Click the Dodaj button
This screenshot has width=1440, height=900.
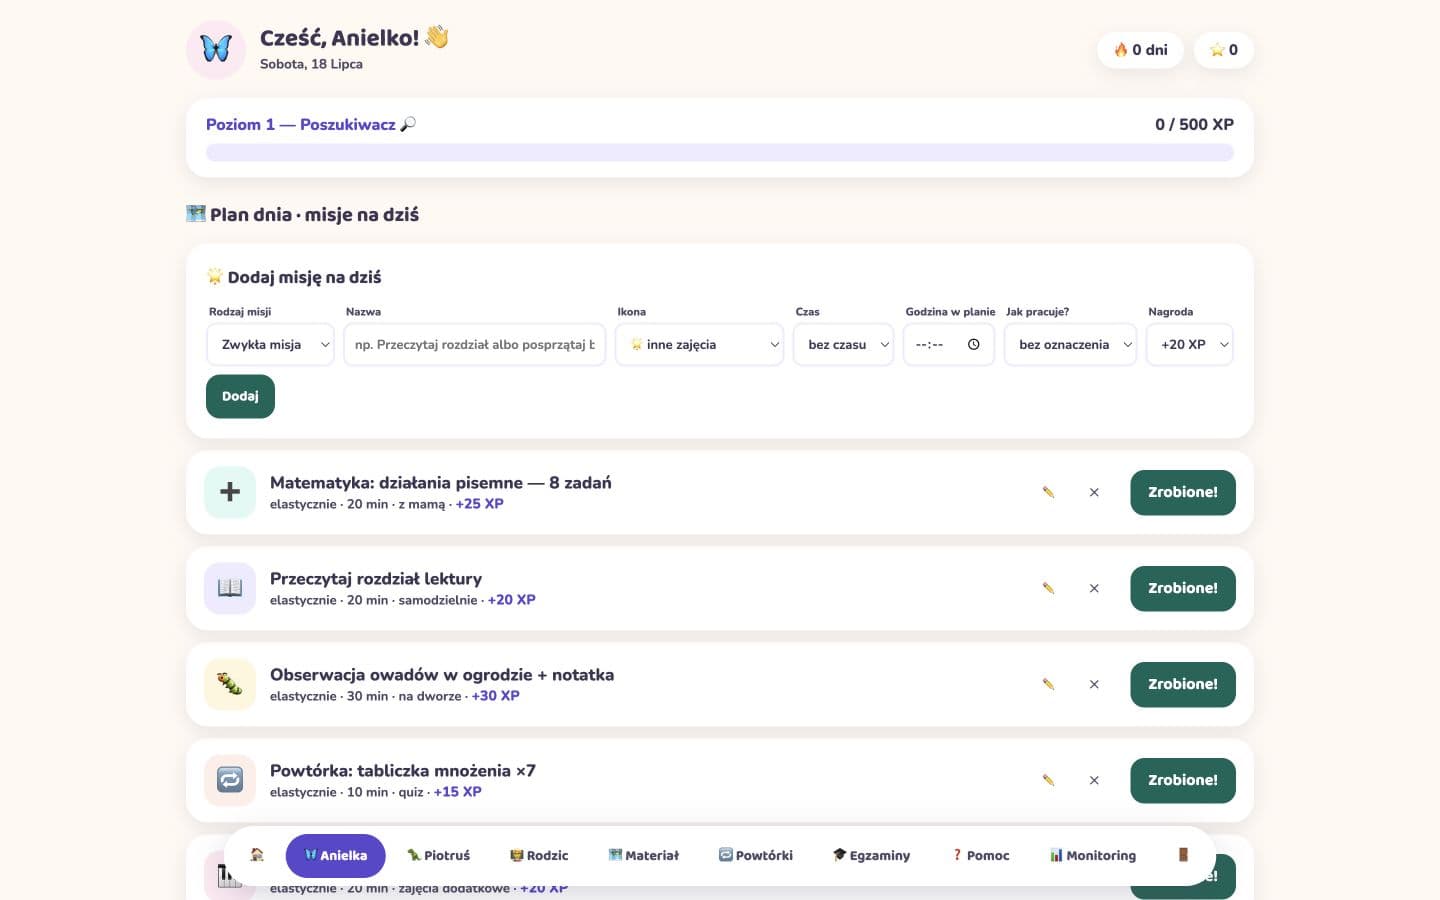[x=240, y=396]
